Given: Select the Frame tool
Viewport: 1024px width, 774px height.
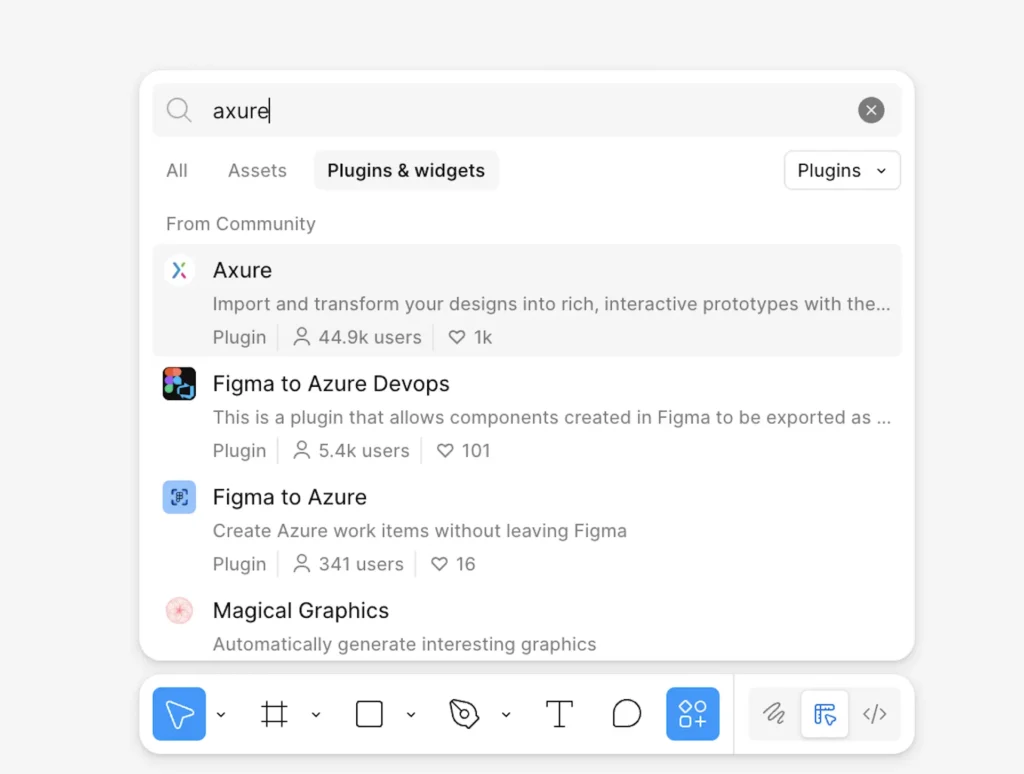Looking at the screenshot, I should coord(274,714).
